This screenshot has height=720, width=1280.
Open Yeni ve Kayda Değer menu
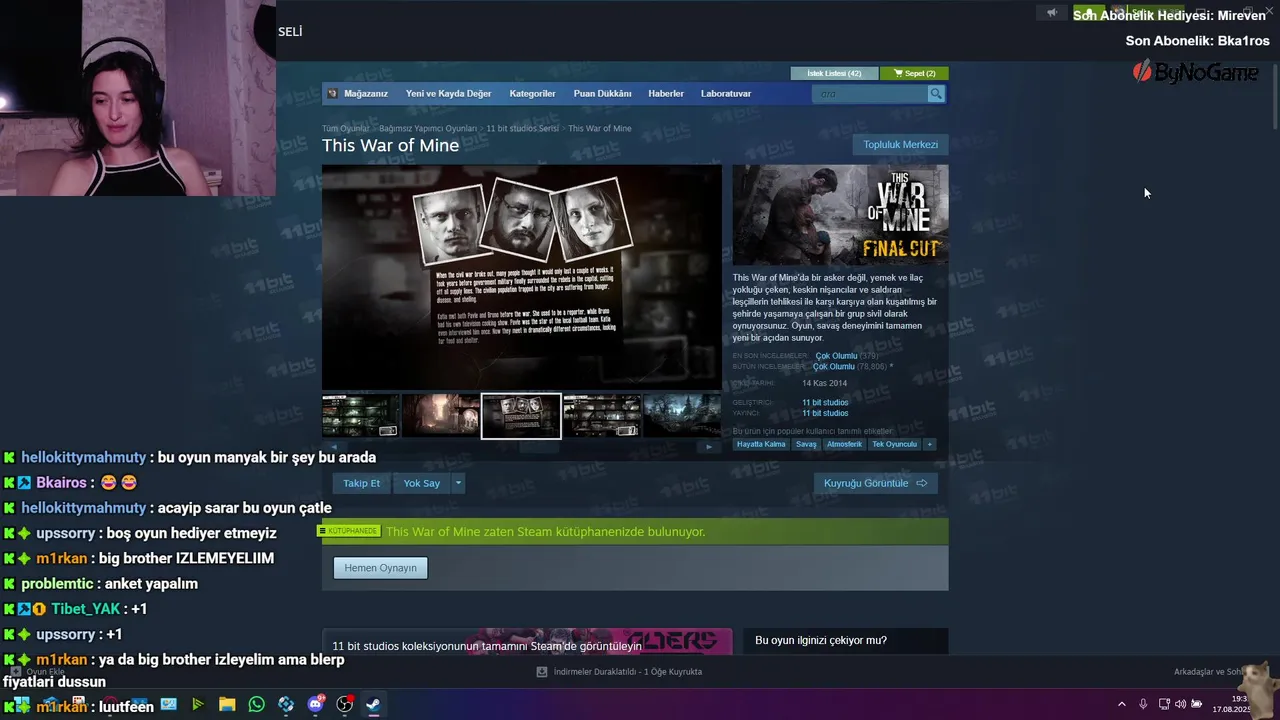point(448,93)
